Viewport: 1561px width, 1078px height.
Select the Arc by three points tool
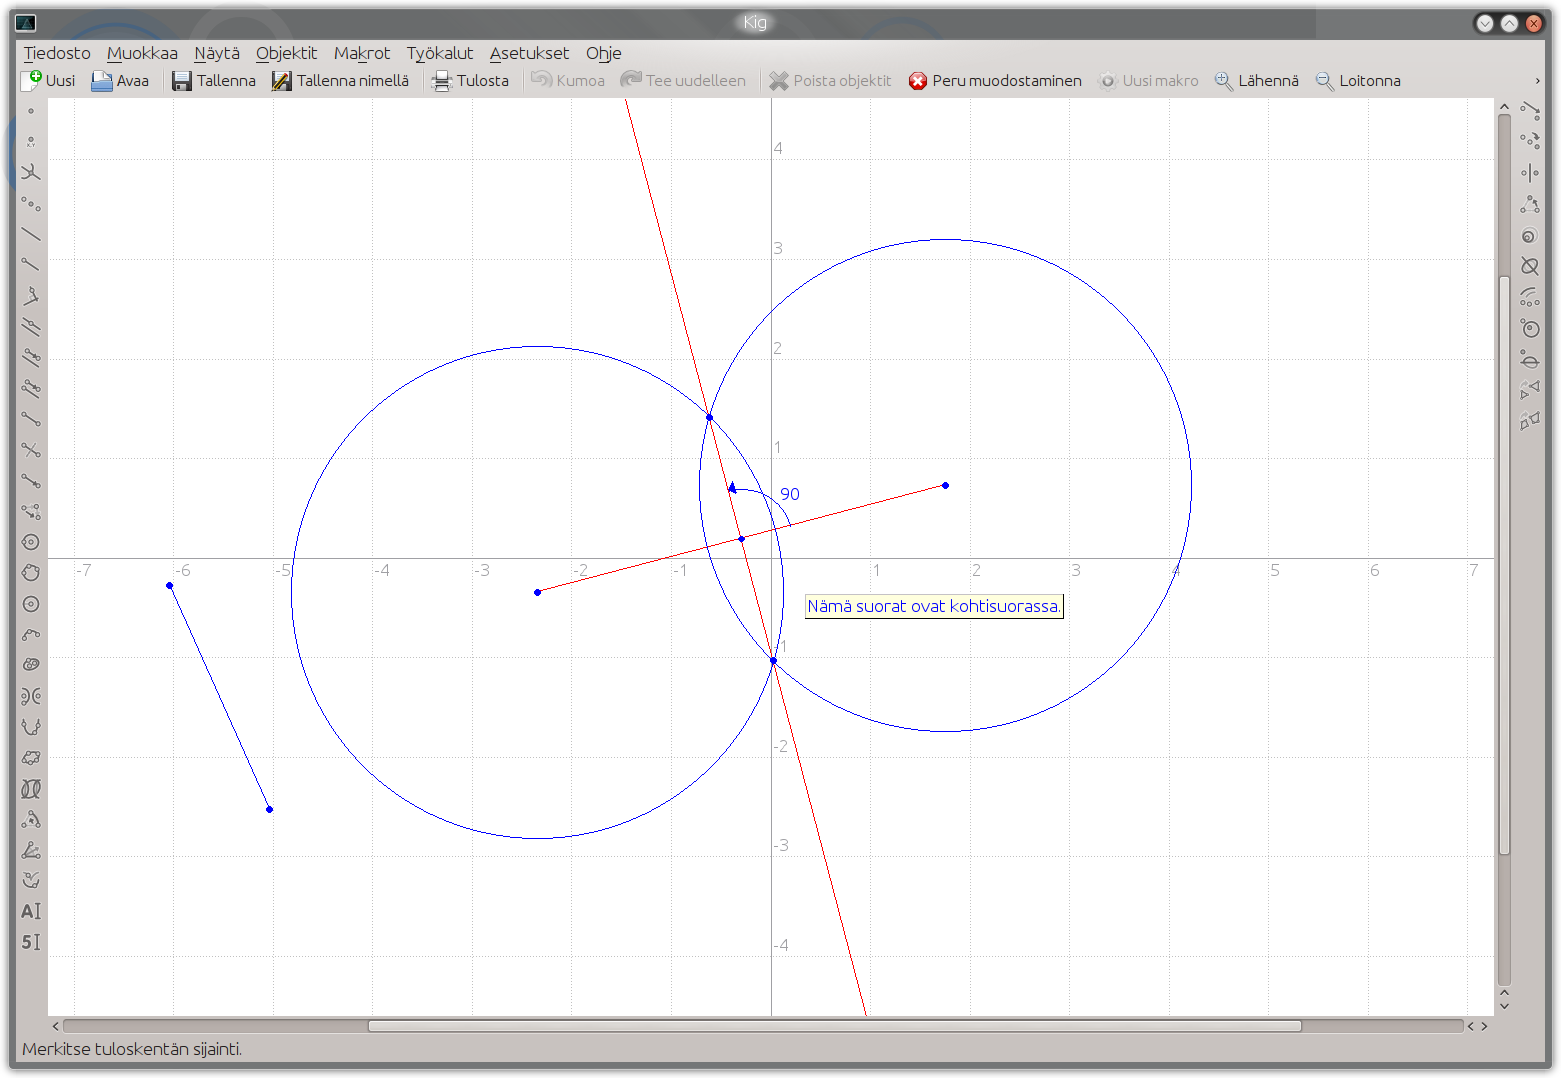point(31,635)
